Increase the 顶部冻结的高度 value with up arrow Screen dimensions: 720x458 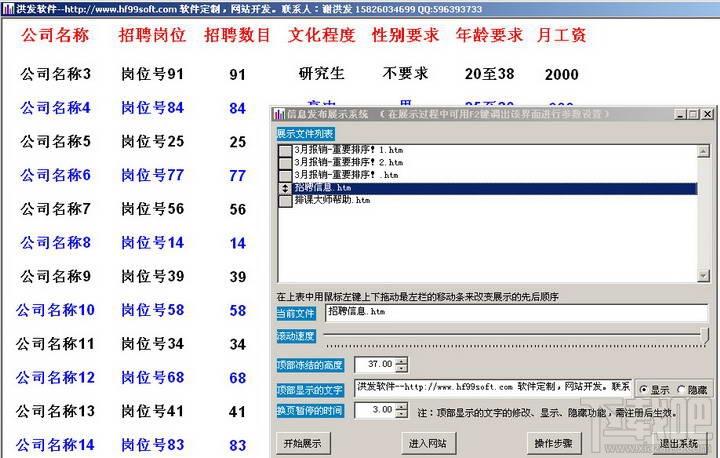[x=401, y=362]
